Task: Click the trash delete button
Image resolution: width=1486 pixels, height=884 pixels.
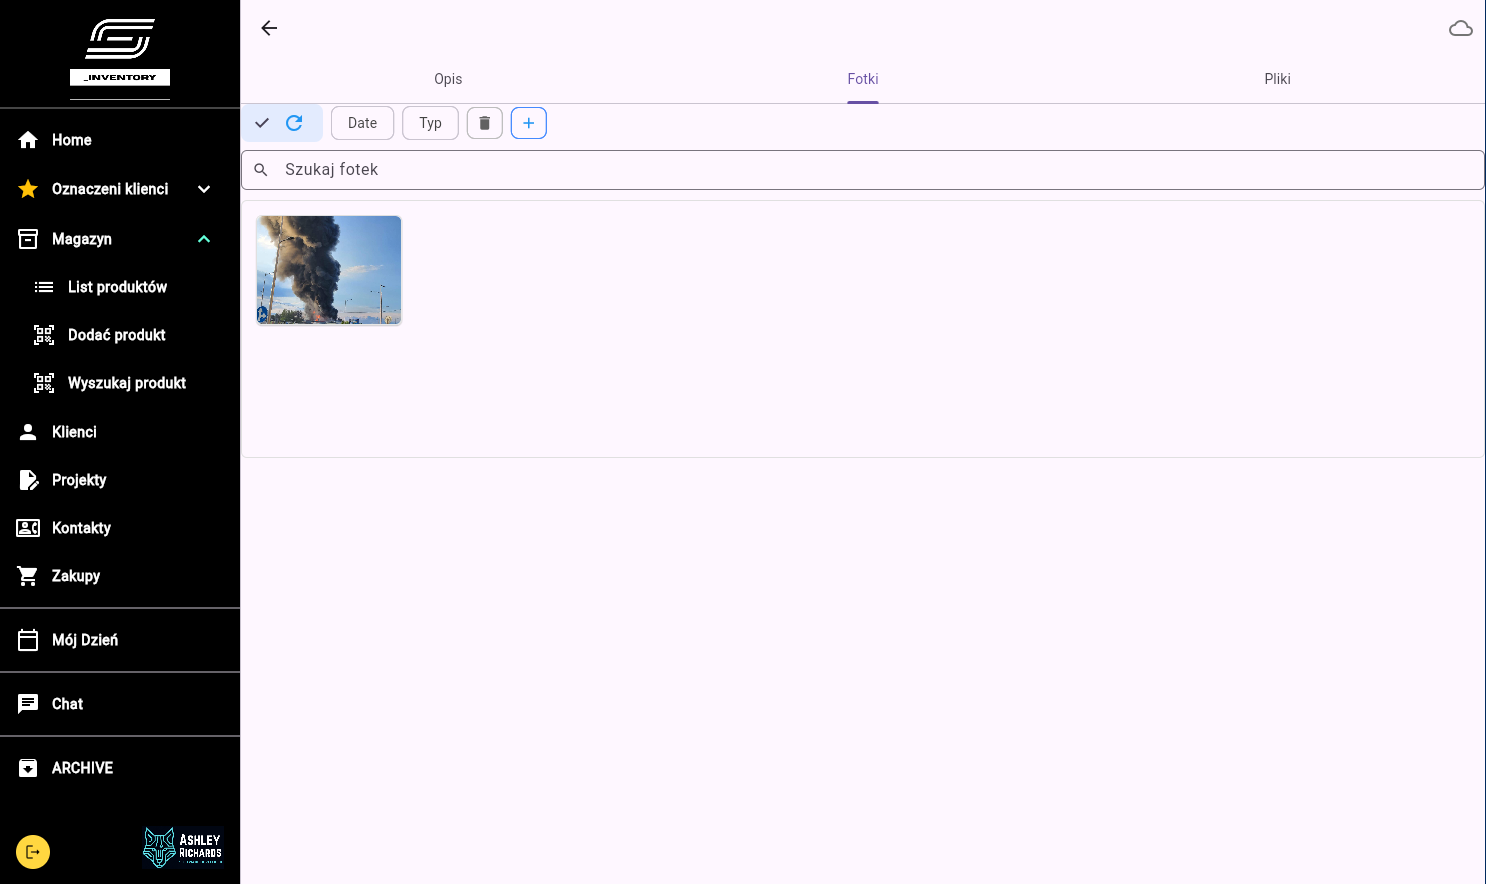Action: pyautogui.click(x=485, y=123)
